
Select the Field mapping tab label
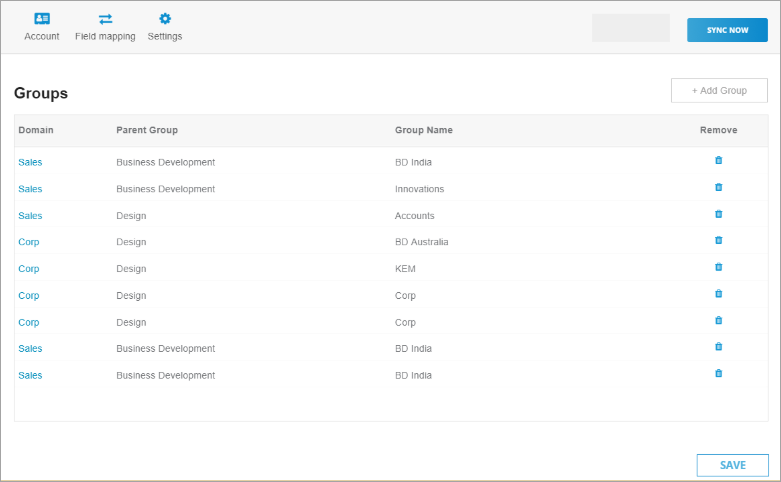pos(105,36)
